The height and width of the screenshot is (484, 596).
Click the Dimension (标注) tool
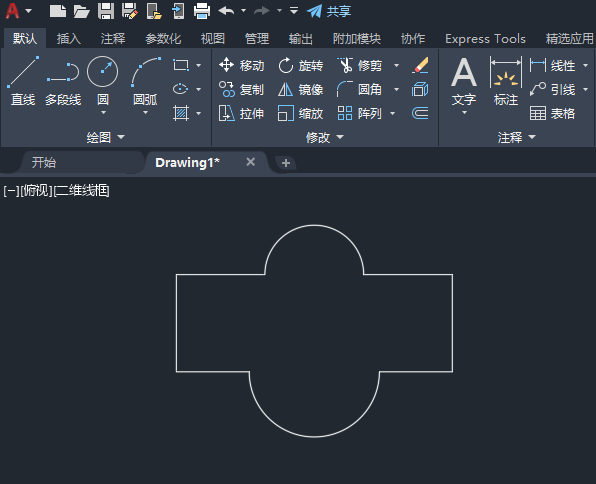pos(506,81)
